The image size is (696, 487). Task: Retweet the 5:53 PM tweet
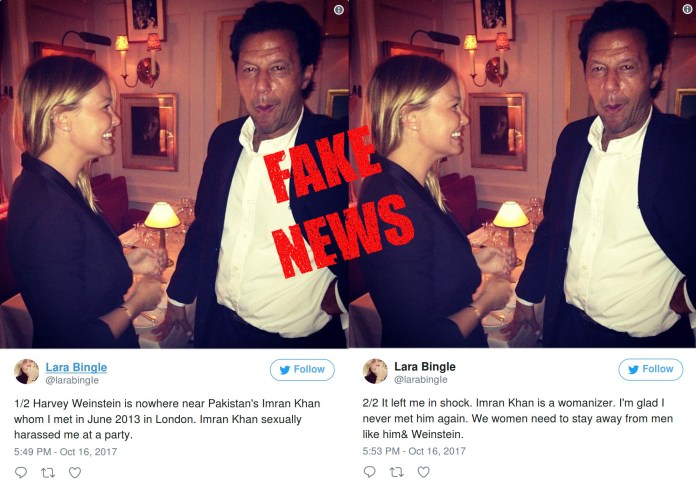396,472
